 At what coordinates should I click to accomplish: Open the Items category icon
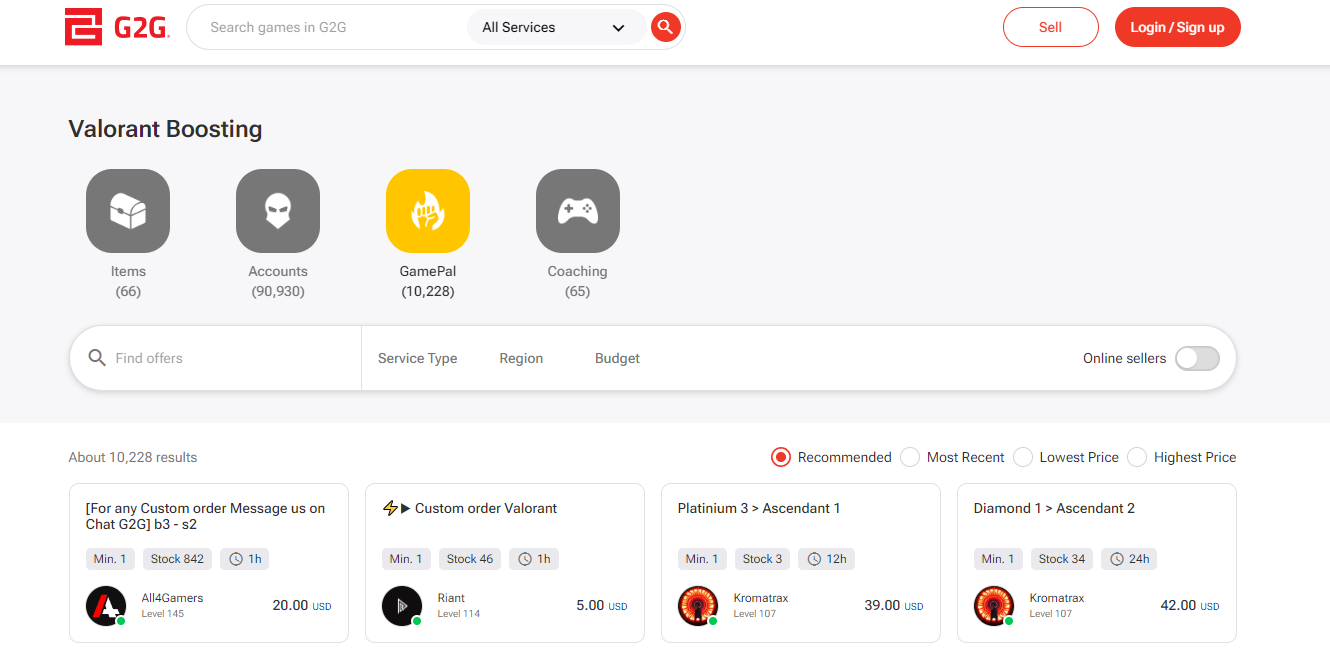pyautogui.click(x=128, y=211)
